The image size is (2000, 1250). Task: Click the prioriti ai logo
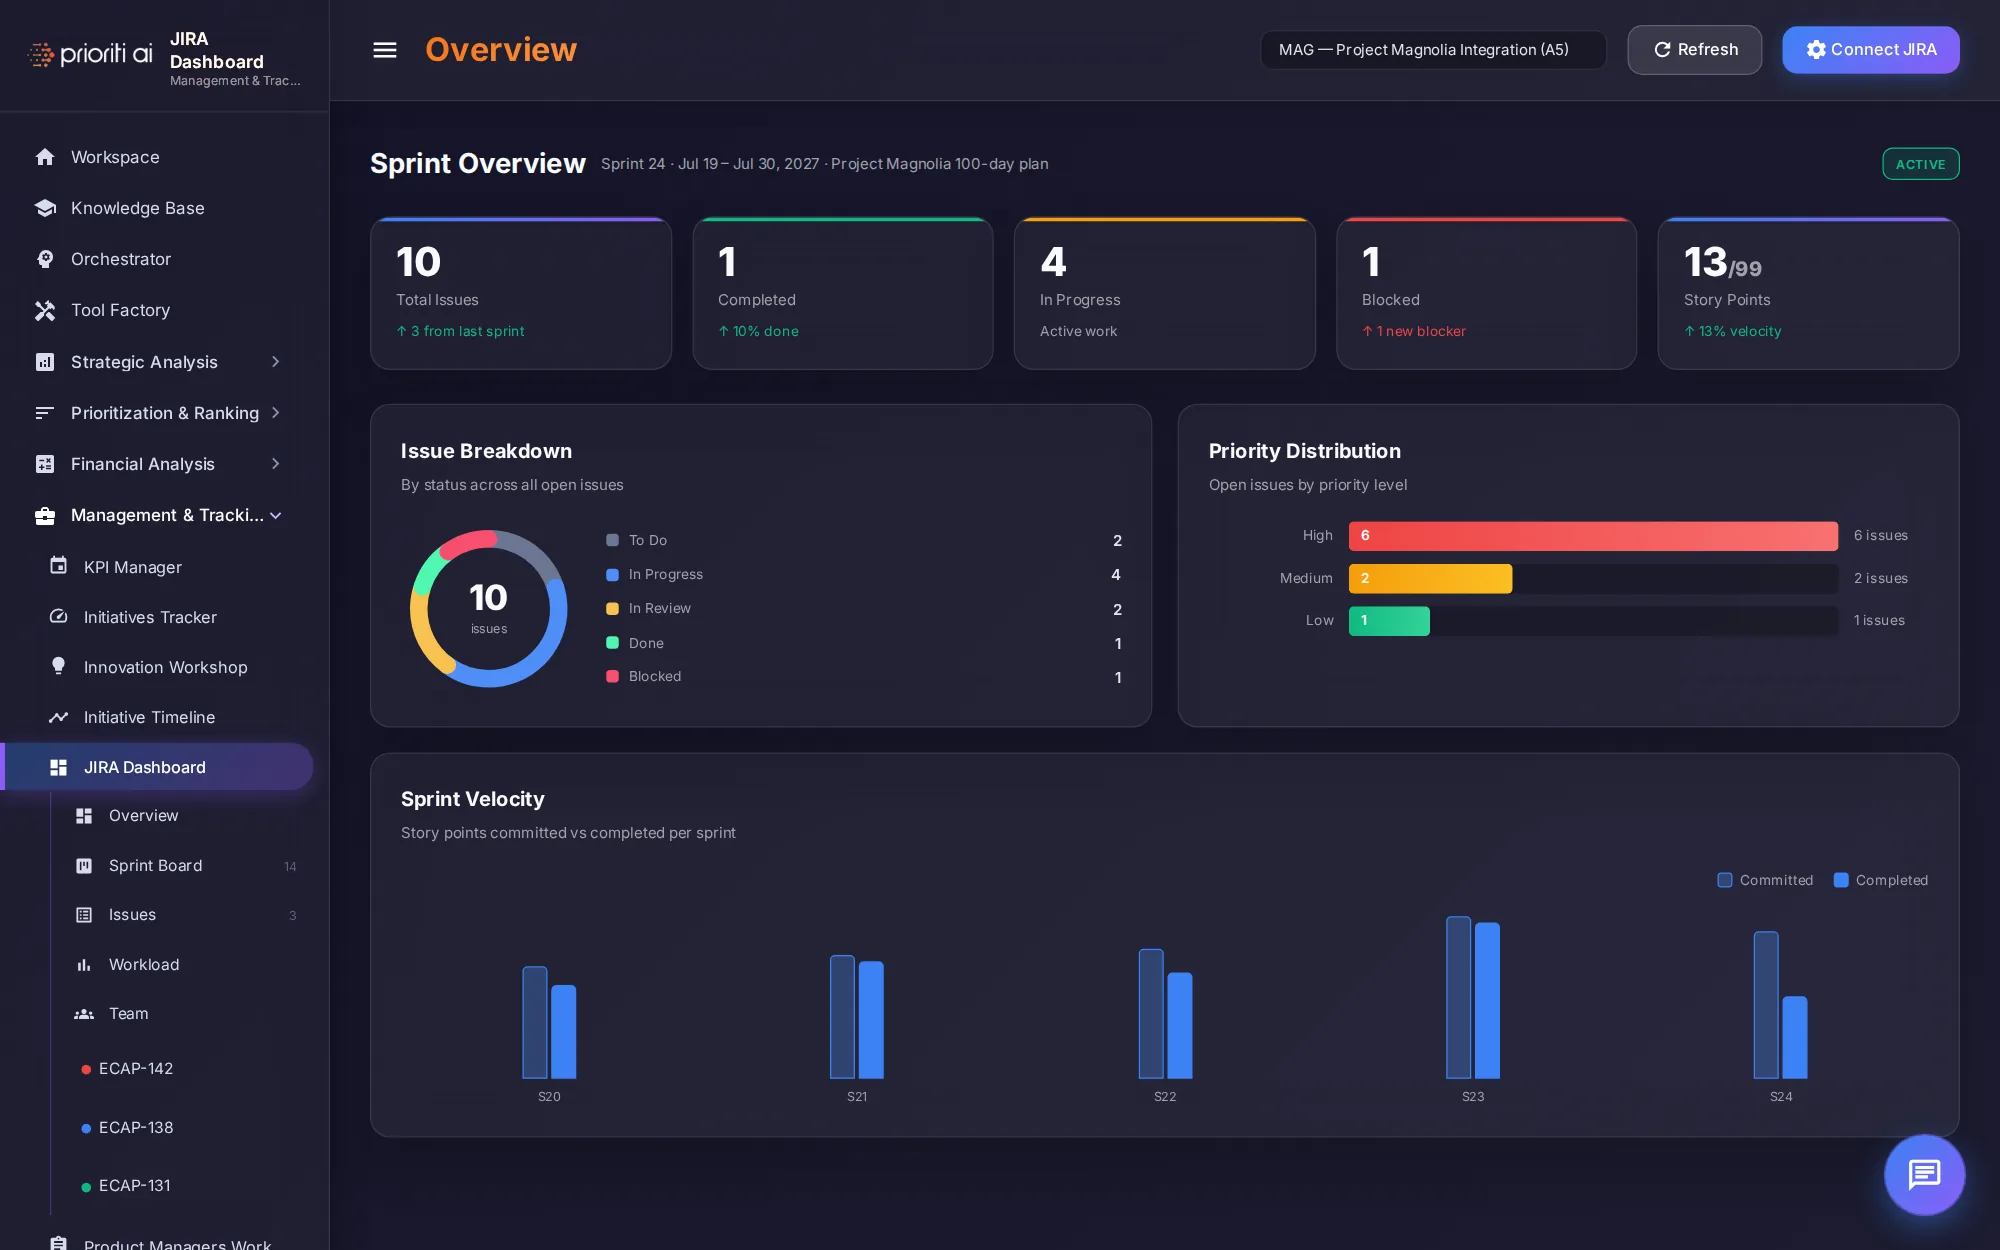tap(90, 54)
